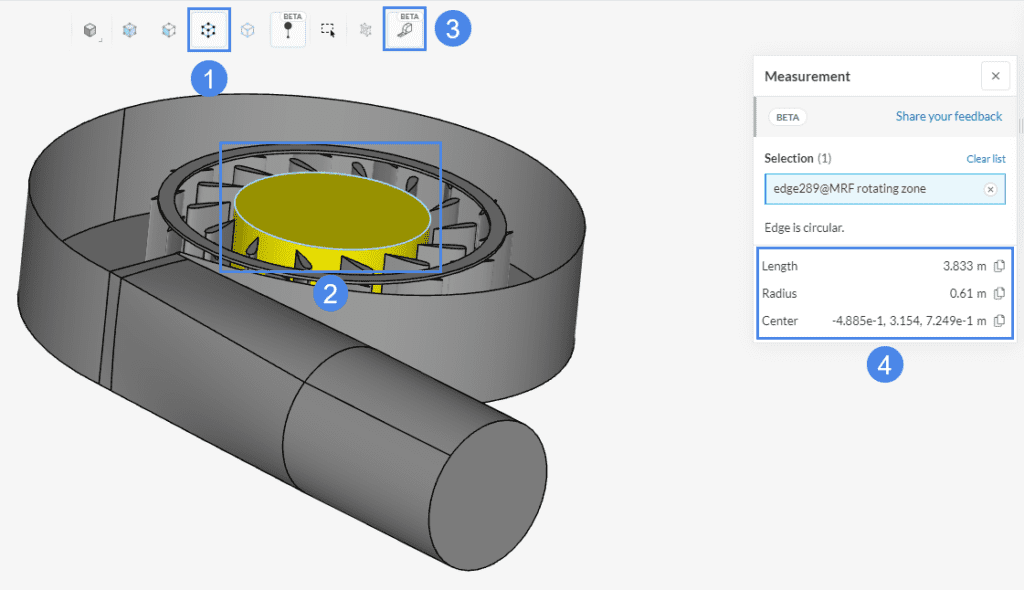Image resolution: width=1024 pixels, height=590 pixels.
Task: Open the render mode dropdown arrow
Action: click(98, 40)
